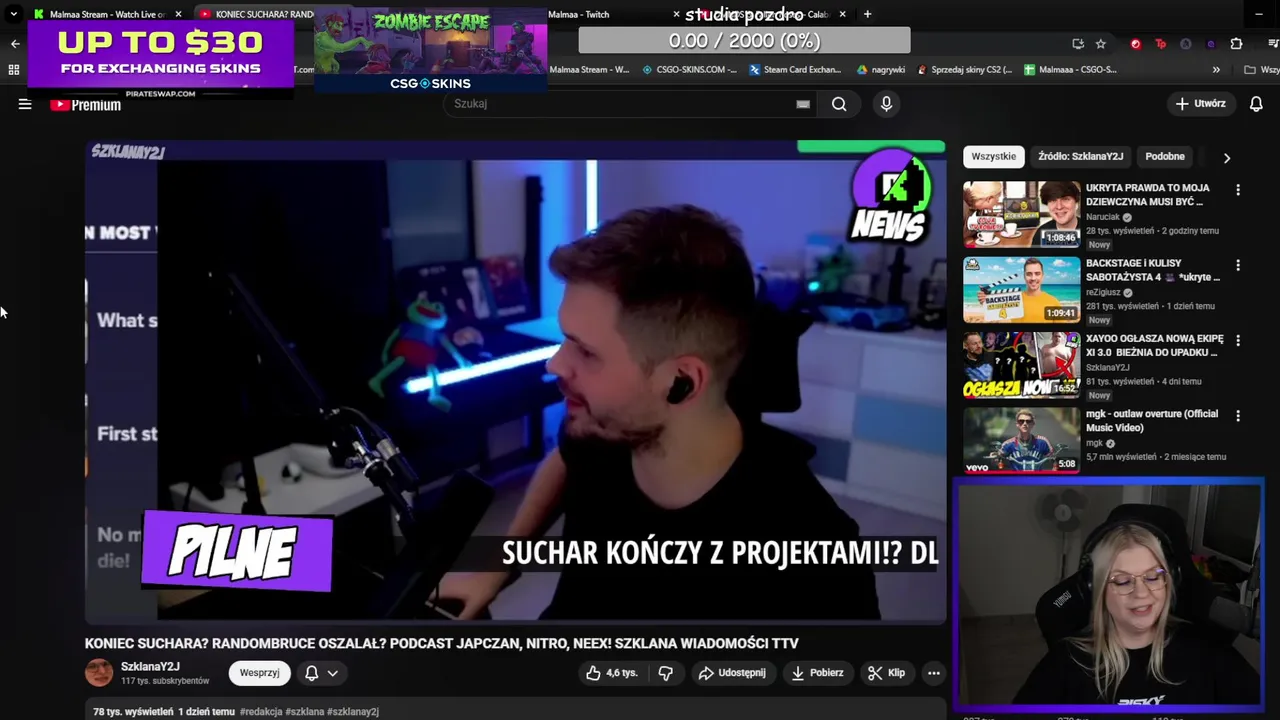Click video title KONIEC SUCHARA? RANDOMBRUCE OSZALAŁ?
Viewport: 1280px width, 720px height.
click(x=441, y=643)
